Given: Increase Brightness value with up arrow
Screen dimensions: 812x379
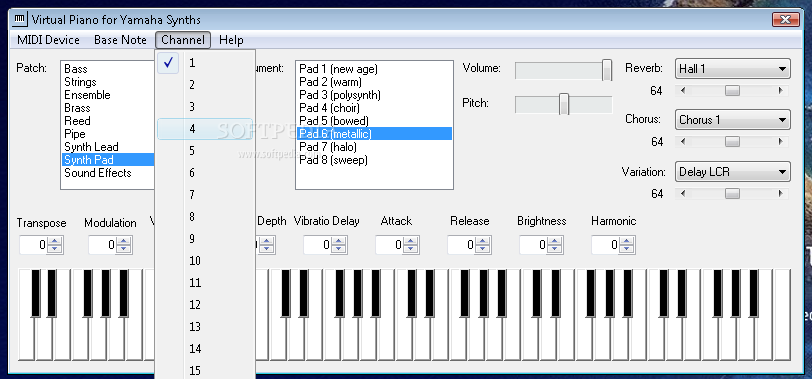Looking at the screenshot, I should (554, 241).
